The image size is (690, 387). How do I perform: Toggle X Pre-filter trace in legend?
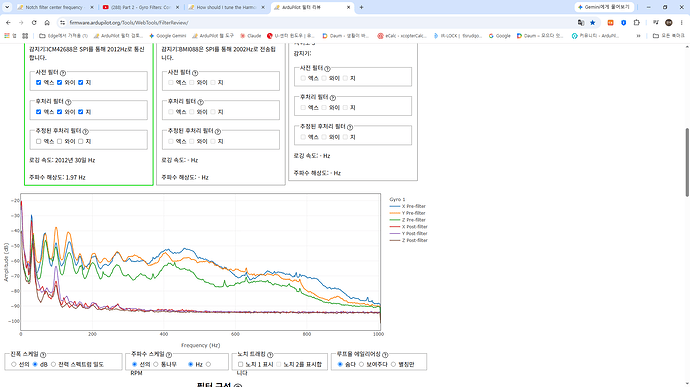407,206
